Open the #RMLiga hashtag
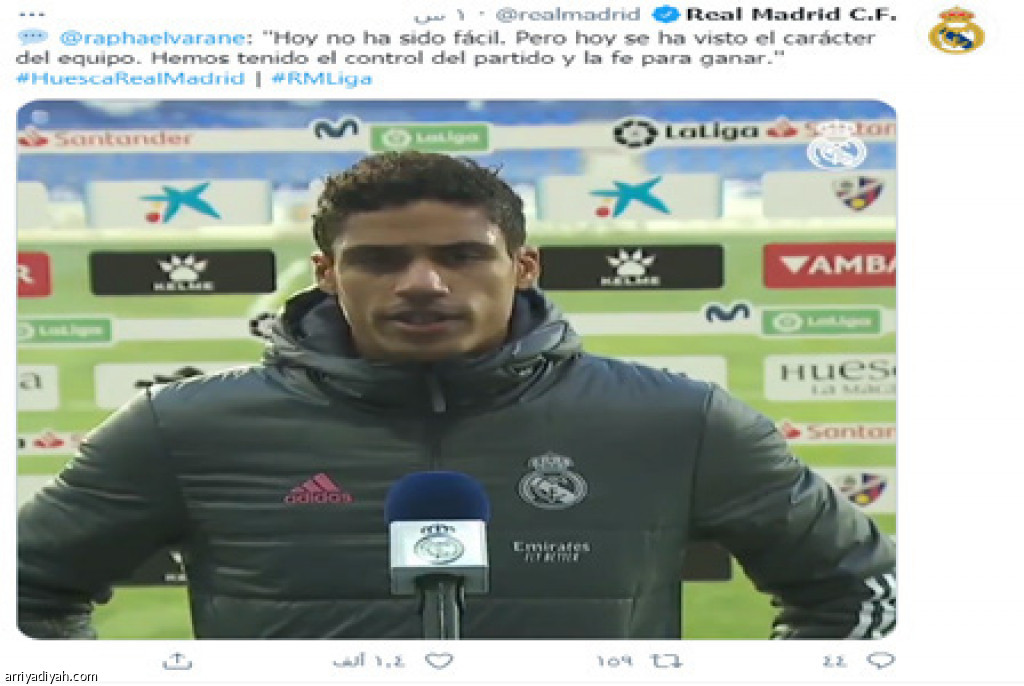The width and height of the screenshot is (1024, 686). click(x=322, y=79)
